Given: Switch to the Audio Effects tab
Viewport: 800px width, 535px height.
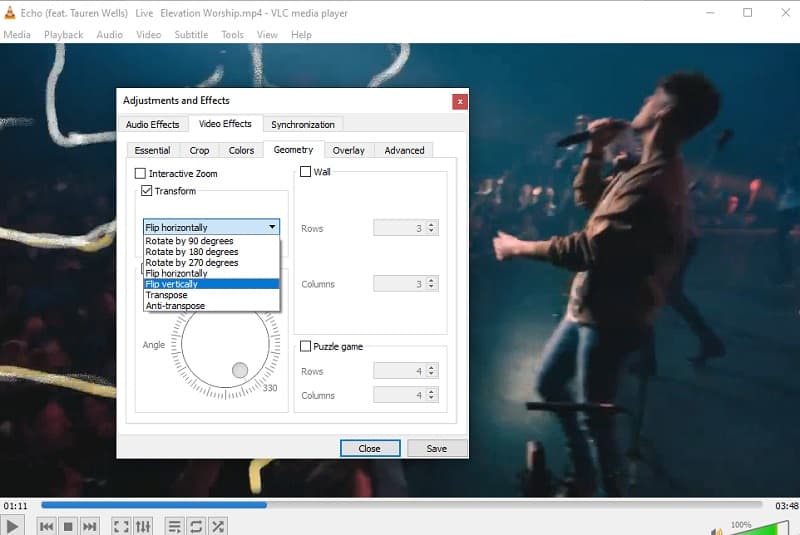Looking at the screenshot, I should click(152, 124).
